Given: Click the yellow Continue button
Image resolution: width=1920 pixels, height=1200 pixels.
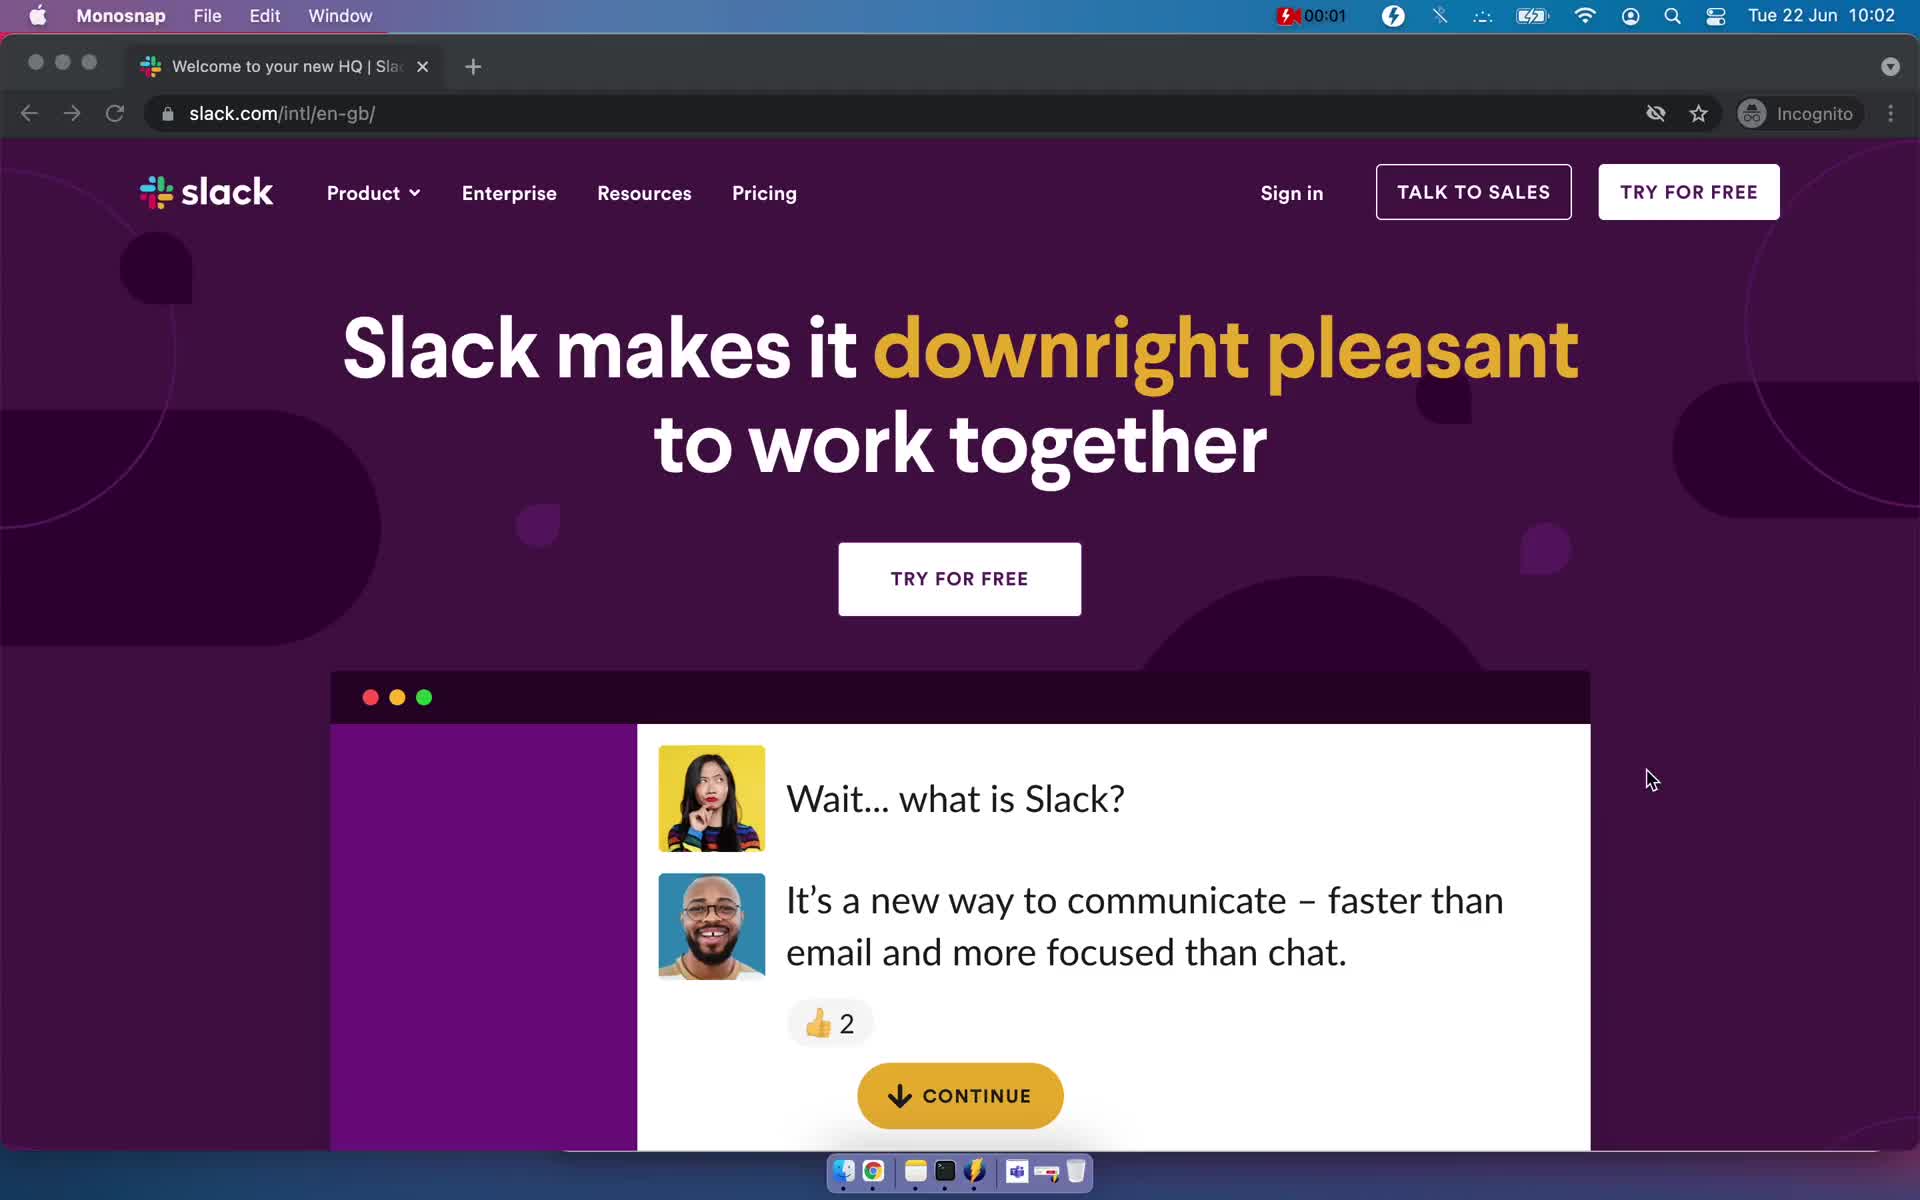Looking at the screenshot, I should tap(960, 1096).
